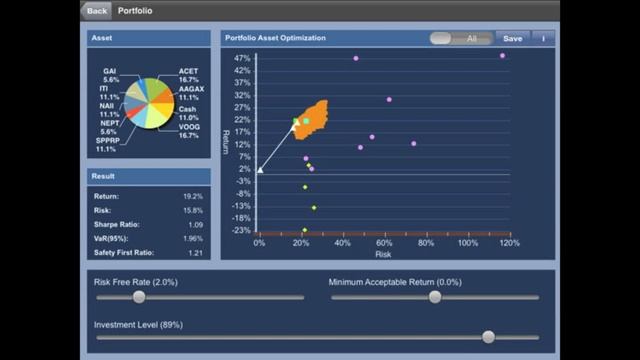Select the NEPT 5.6% pie label

109,127
